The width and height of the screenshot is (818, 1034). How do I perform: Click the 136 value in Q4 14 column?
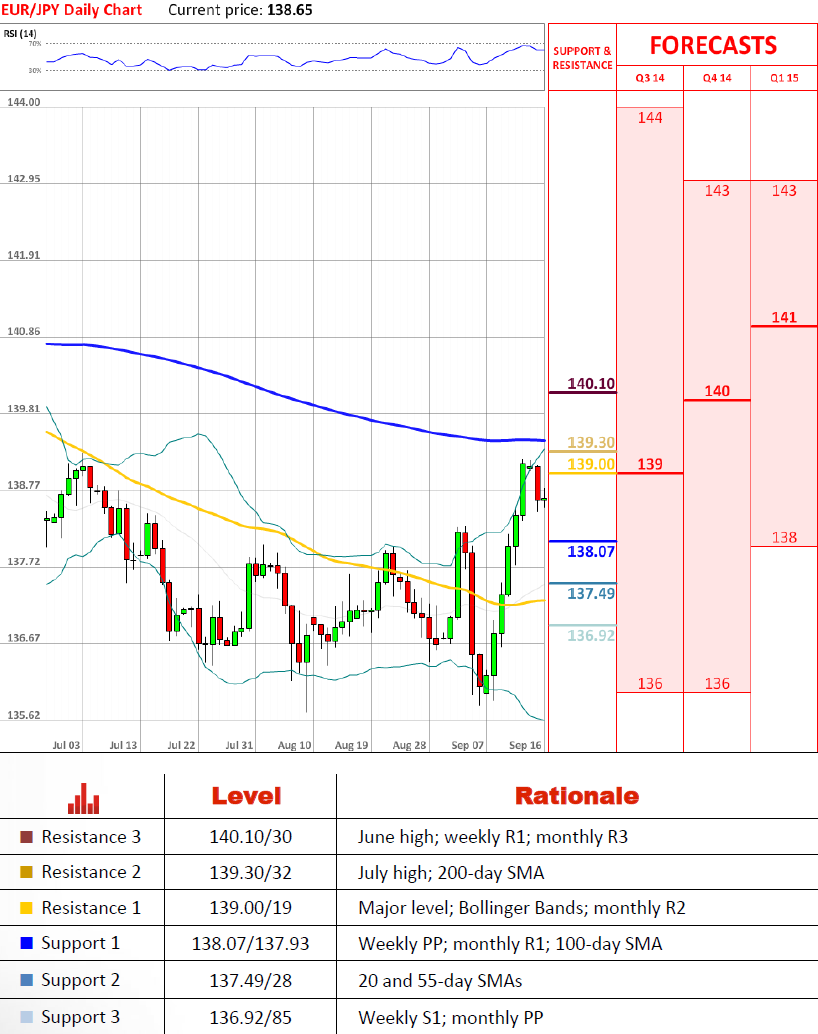pos(717,684)
